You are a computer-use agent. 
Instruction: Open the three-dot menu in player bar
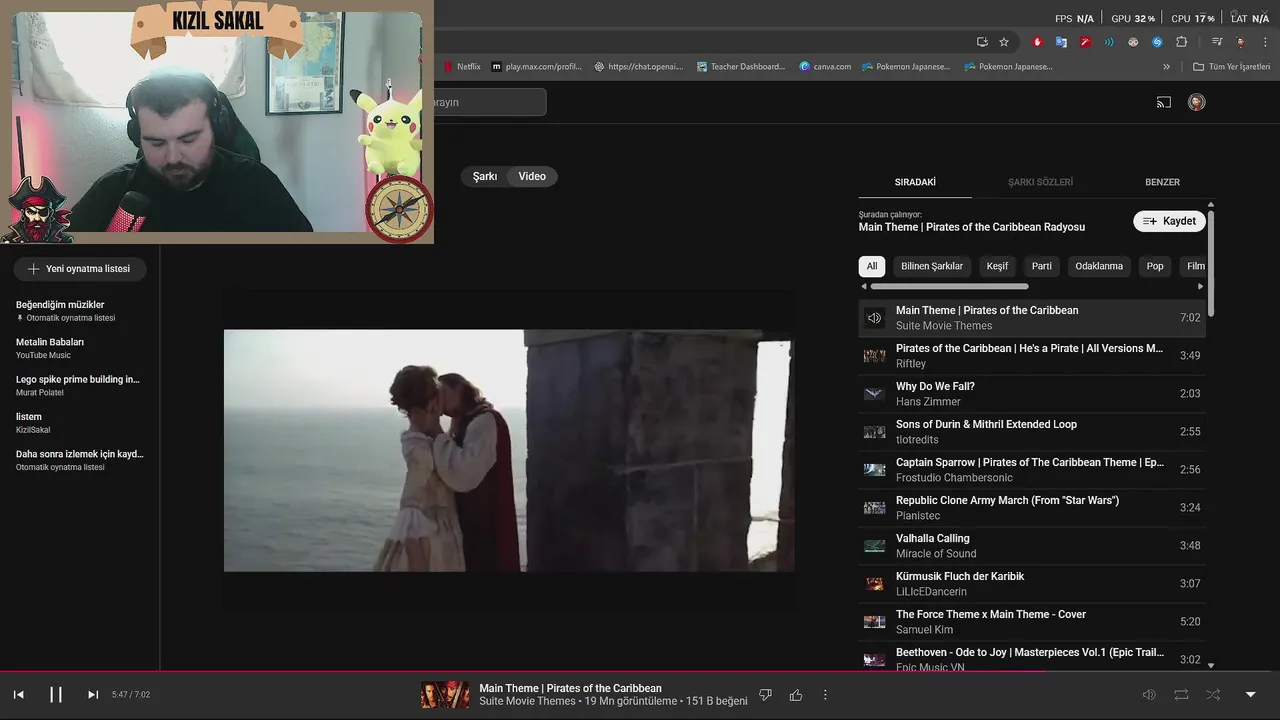click(825, 695)
